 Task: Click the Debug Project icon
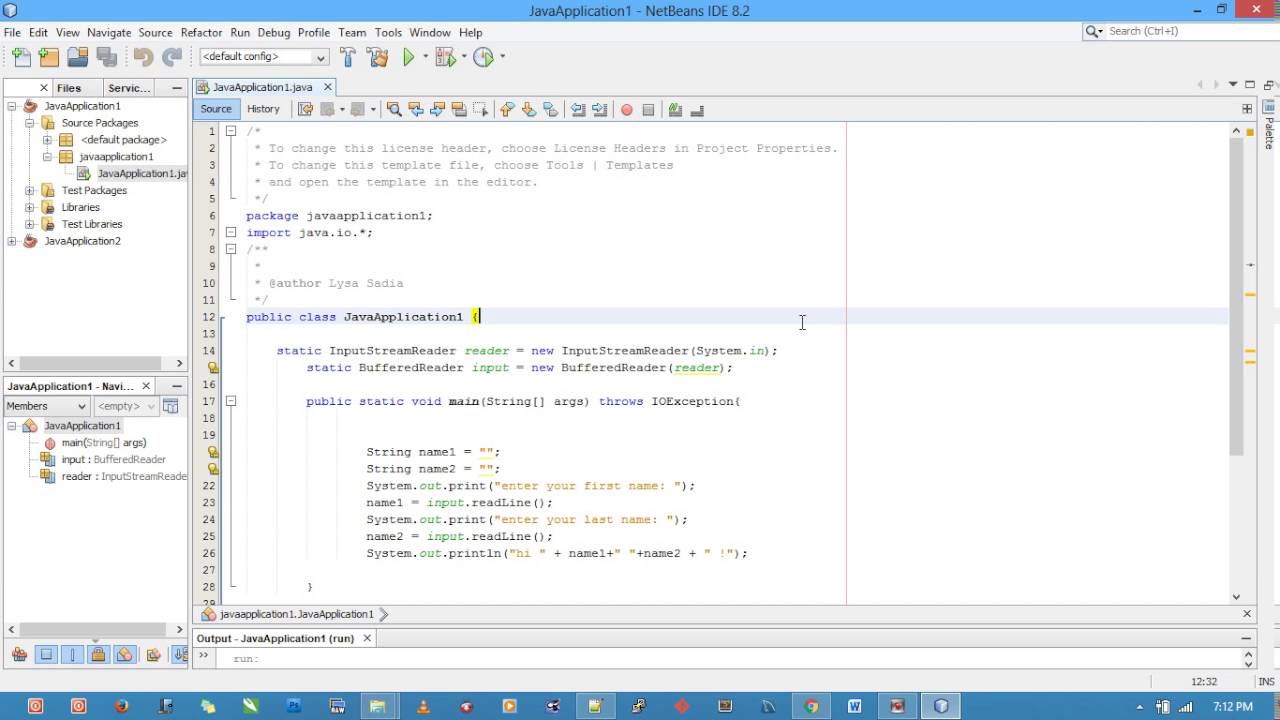pos(444,57)
